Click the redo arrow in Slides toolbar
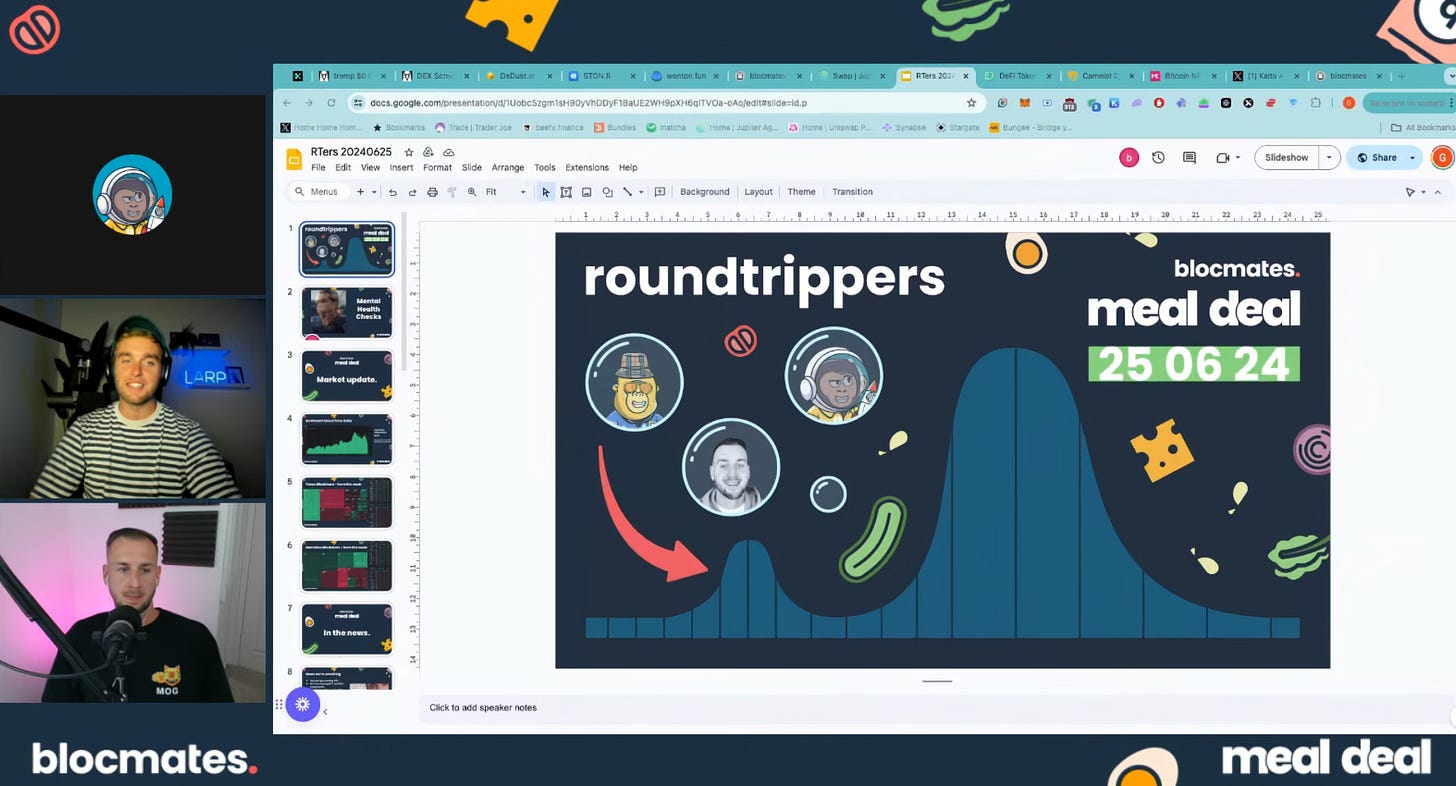 point(412,192)
